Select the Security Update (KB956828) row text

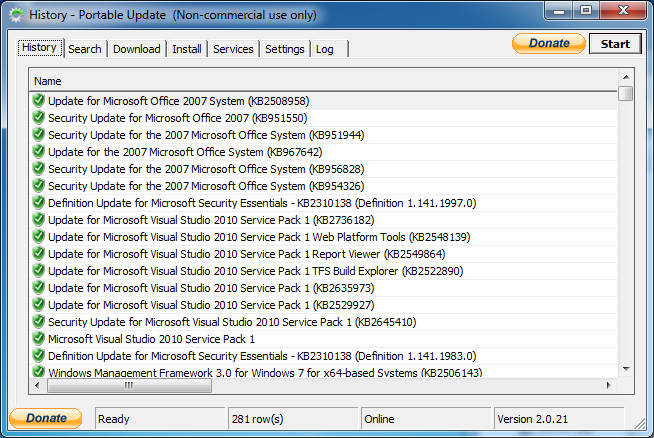[x=206, y=169]
